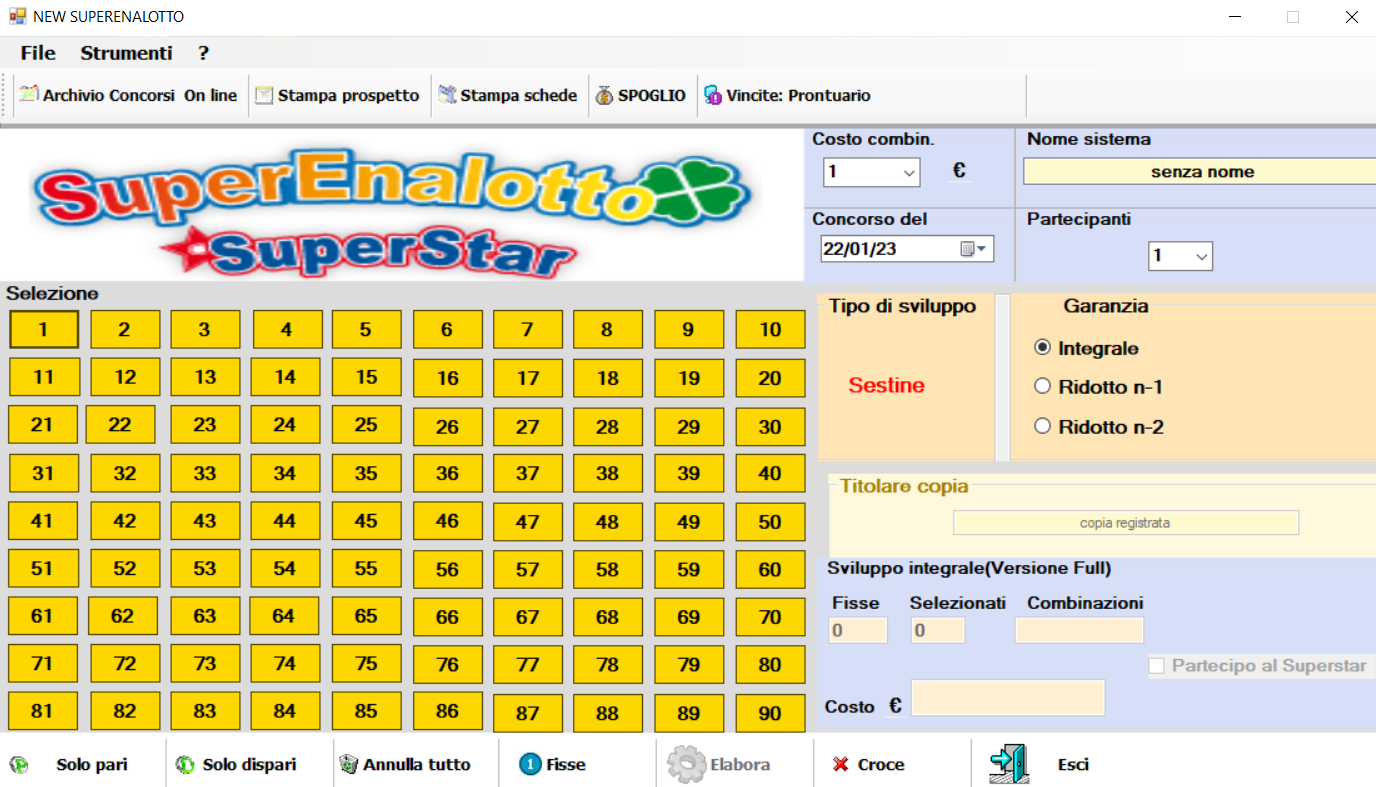Click the Croce red X icon
The width and height of the screenshot is (1376, 787).
pyautogui.click(x=841, y=765)
